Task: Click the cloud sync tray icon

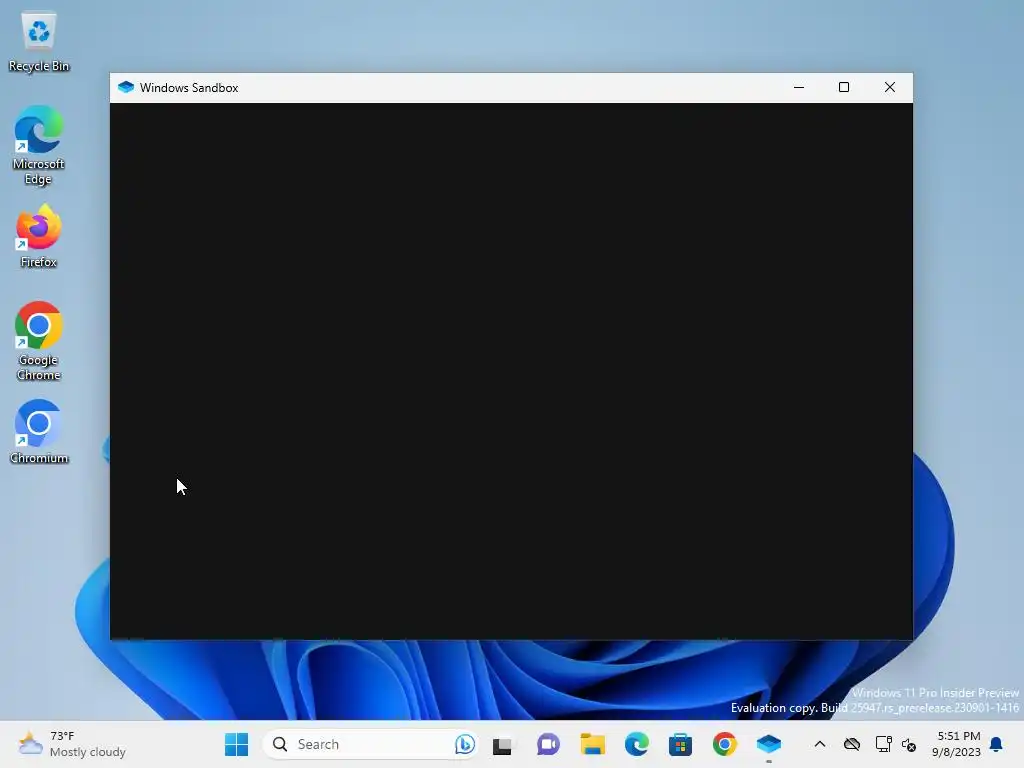Action: (852, 744)
